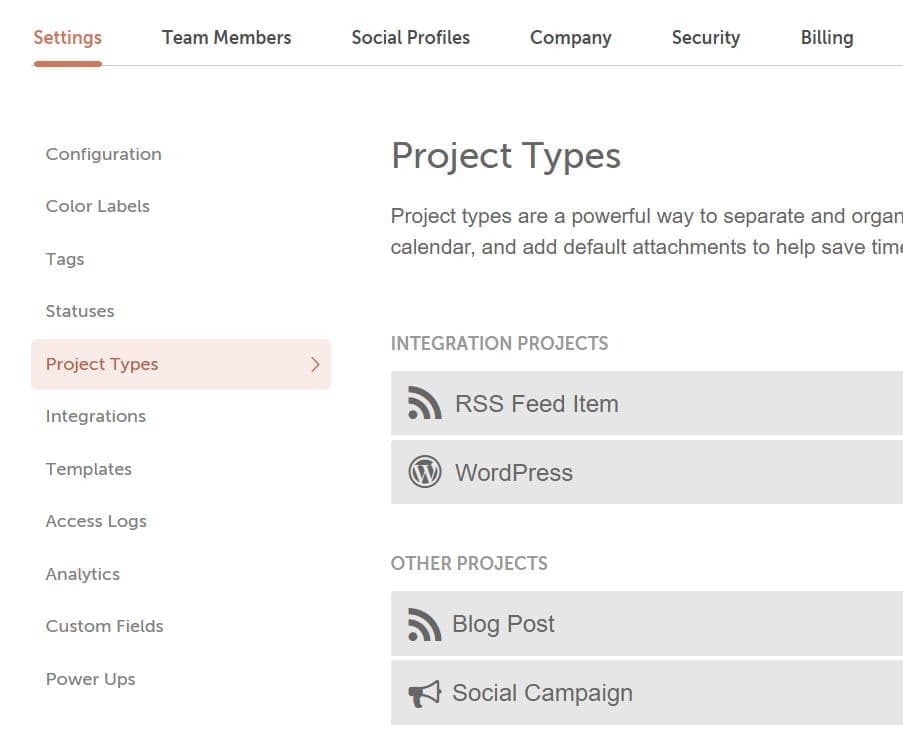
Task: Go to Statuses in the sidebar
Action: (x=80, y=311)
